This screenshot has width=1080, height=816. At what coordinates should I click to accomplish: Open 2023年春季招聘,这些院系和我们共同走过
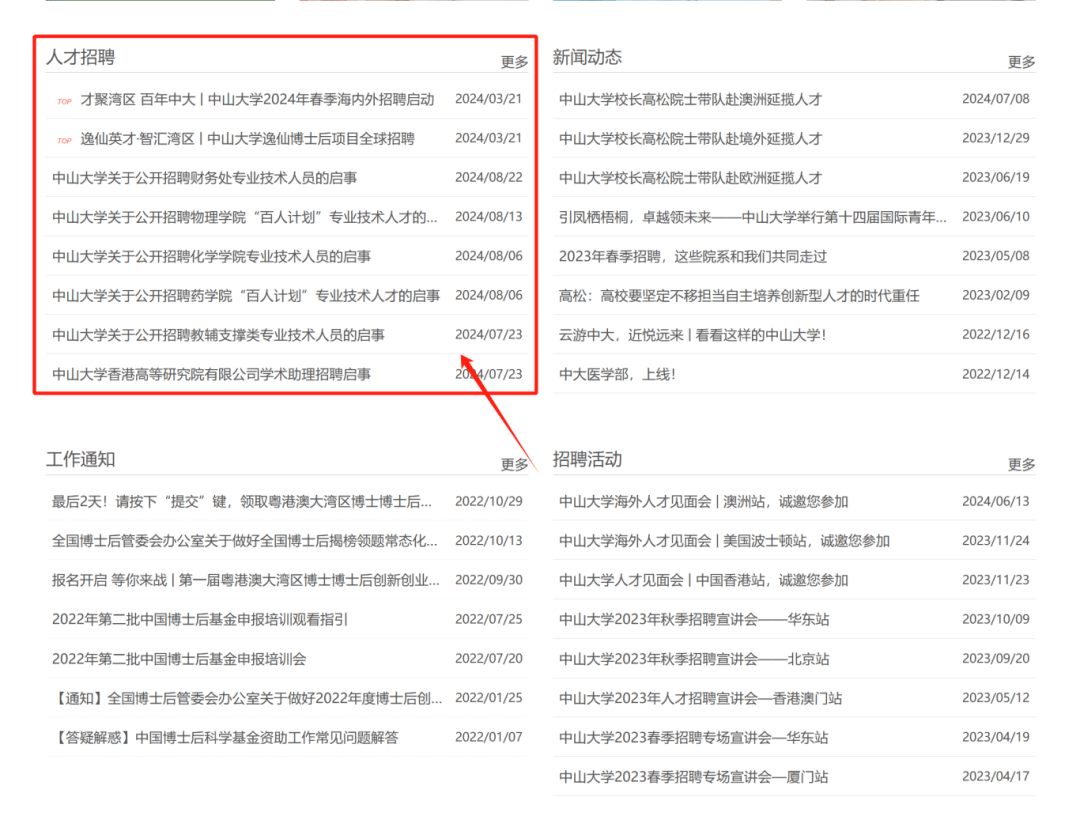point(693,256)
